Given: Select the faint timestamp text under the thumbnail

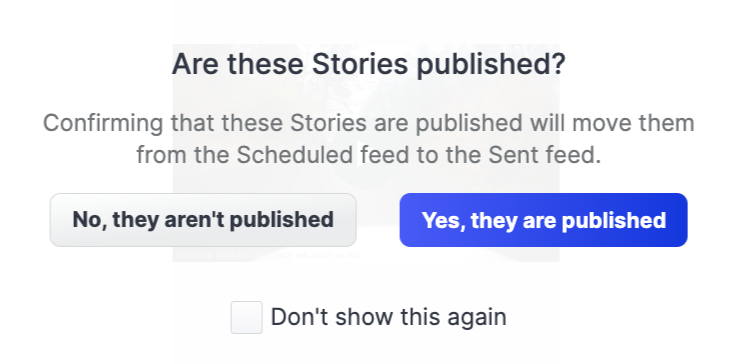Looking at the screenshot, I should [x=268, y=255].
